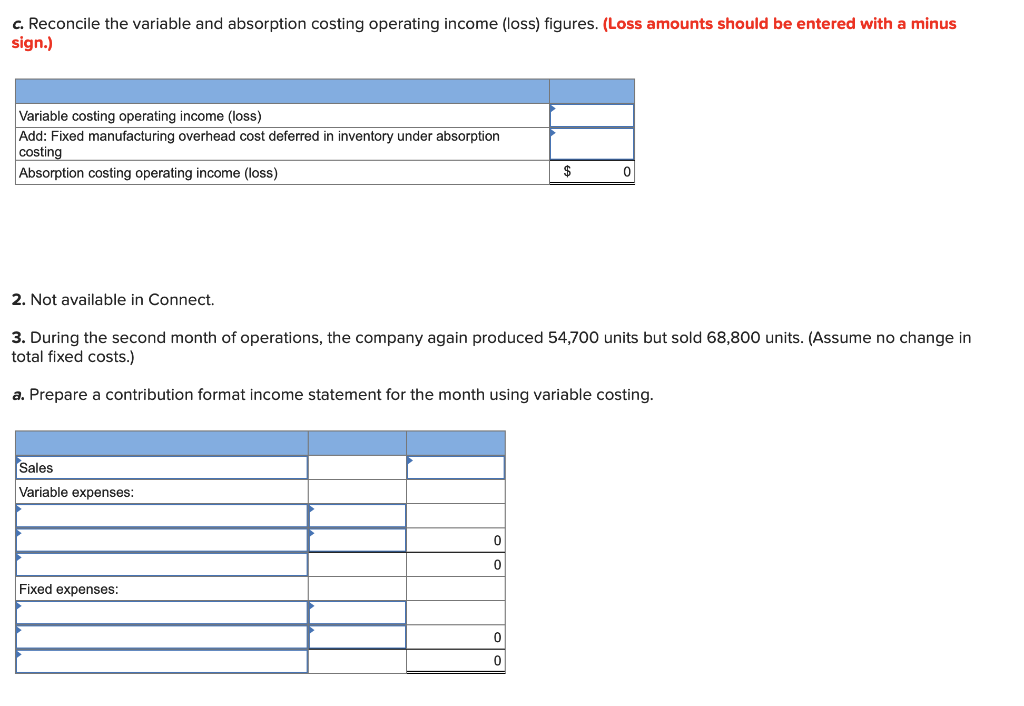
Task: Click the second variable expense amount cell
Action: (x=356, y=539)
